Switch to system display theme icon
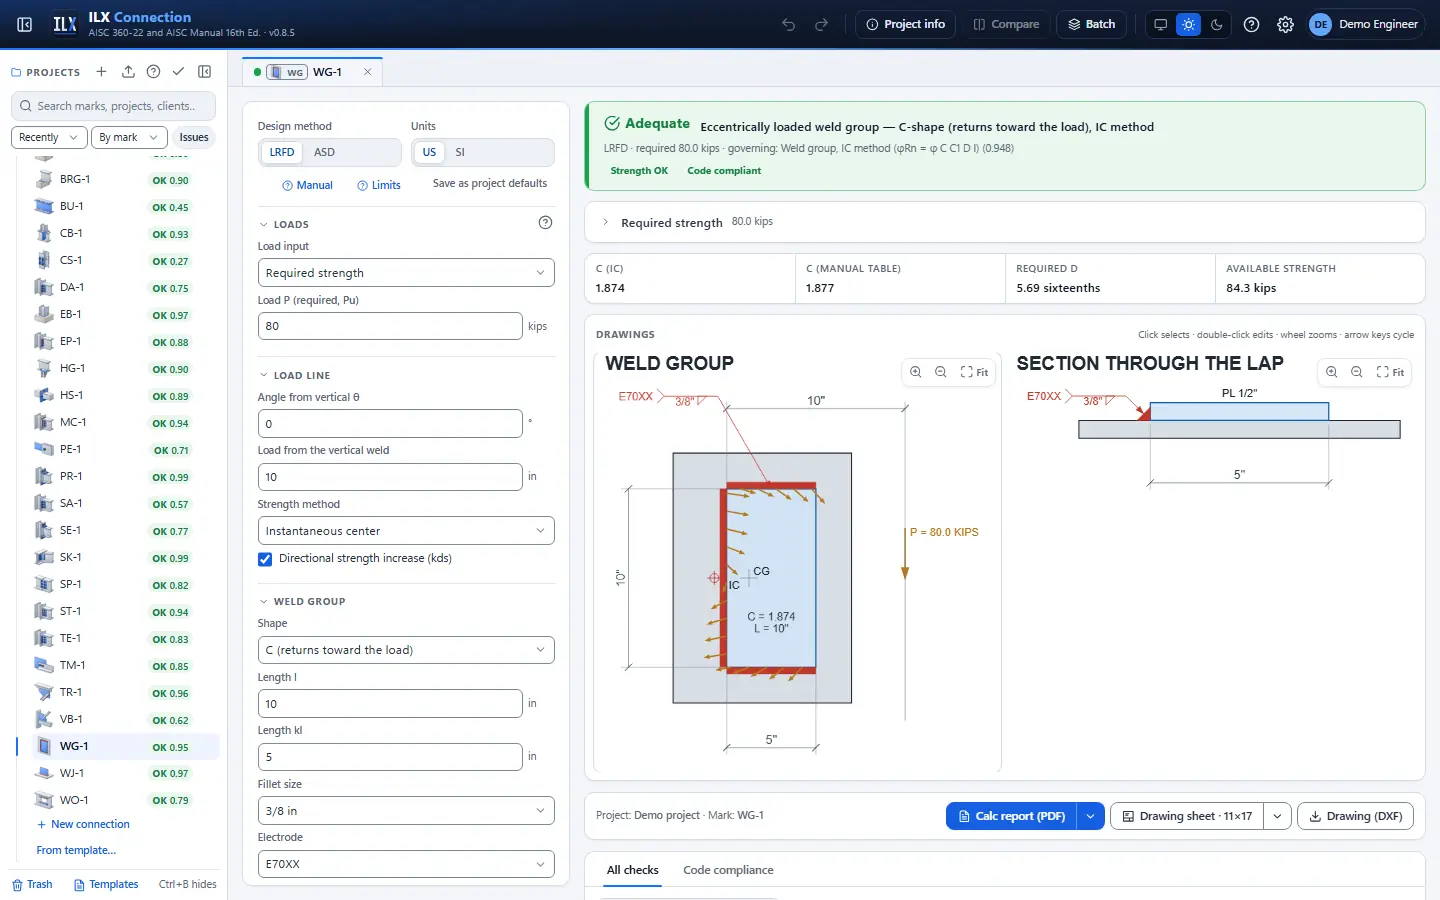Screen dimensions: 1440x900 coord(1160,24)
